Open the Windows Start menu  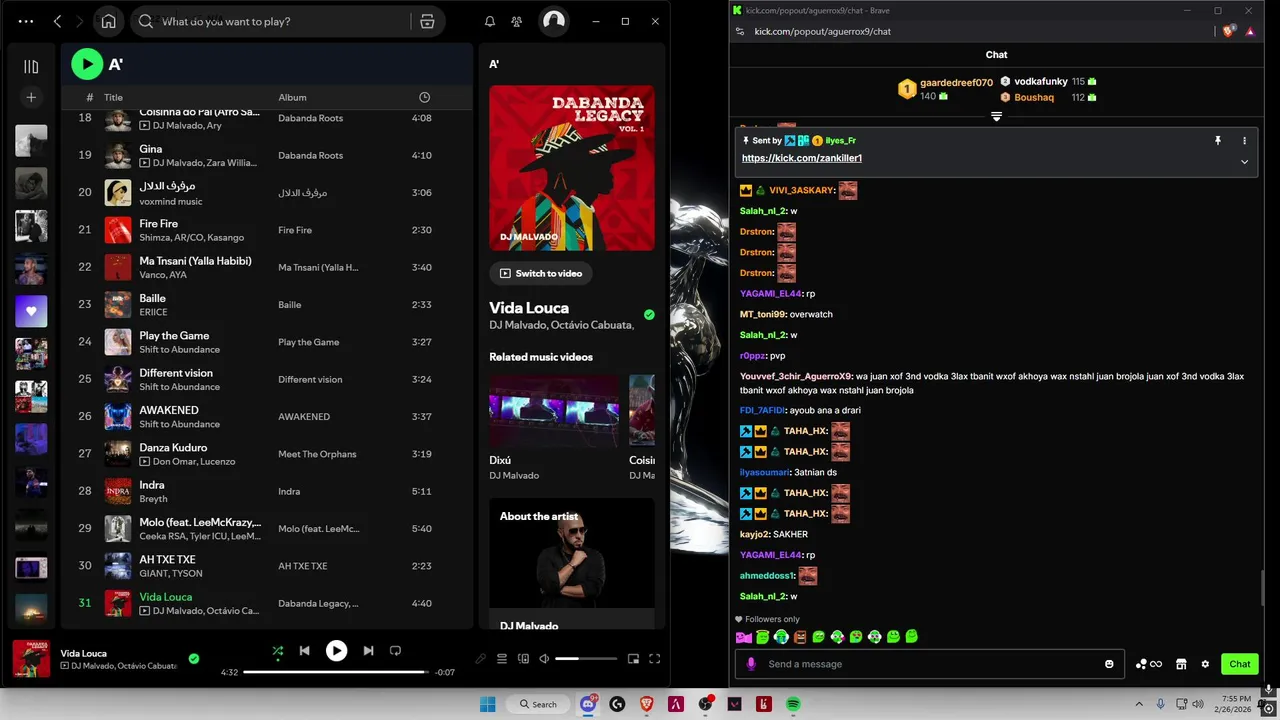[x=487, y=704]
